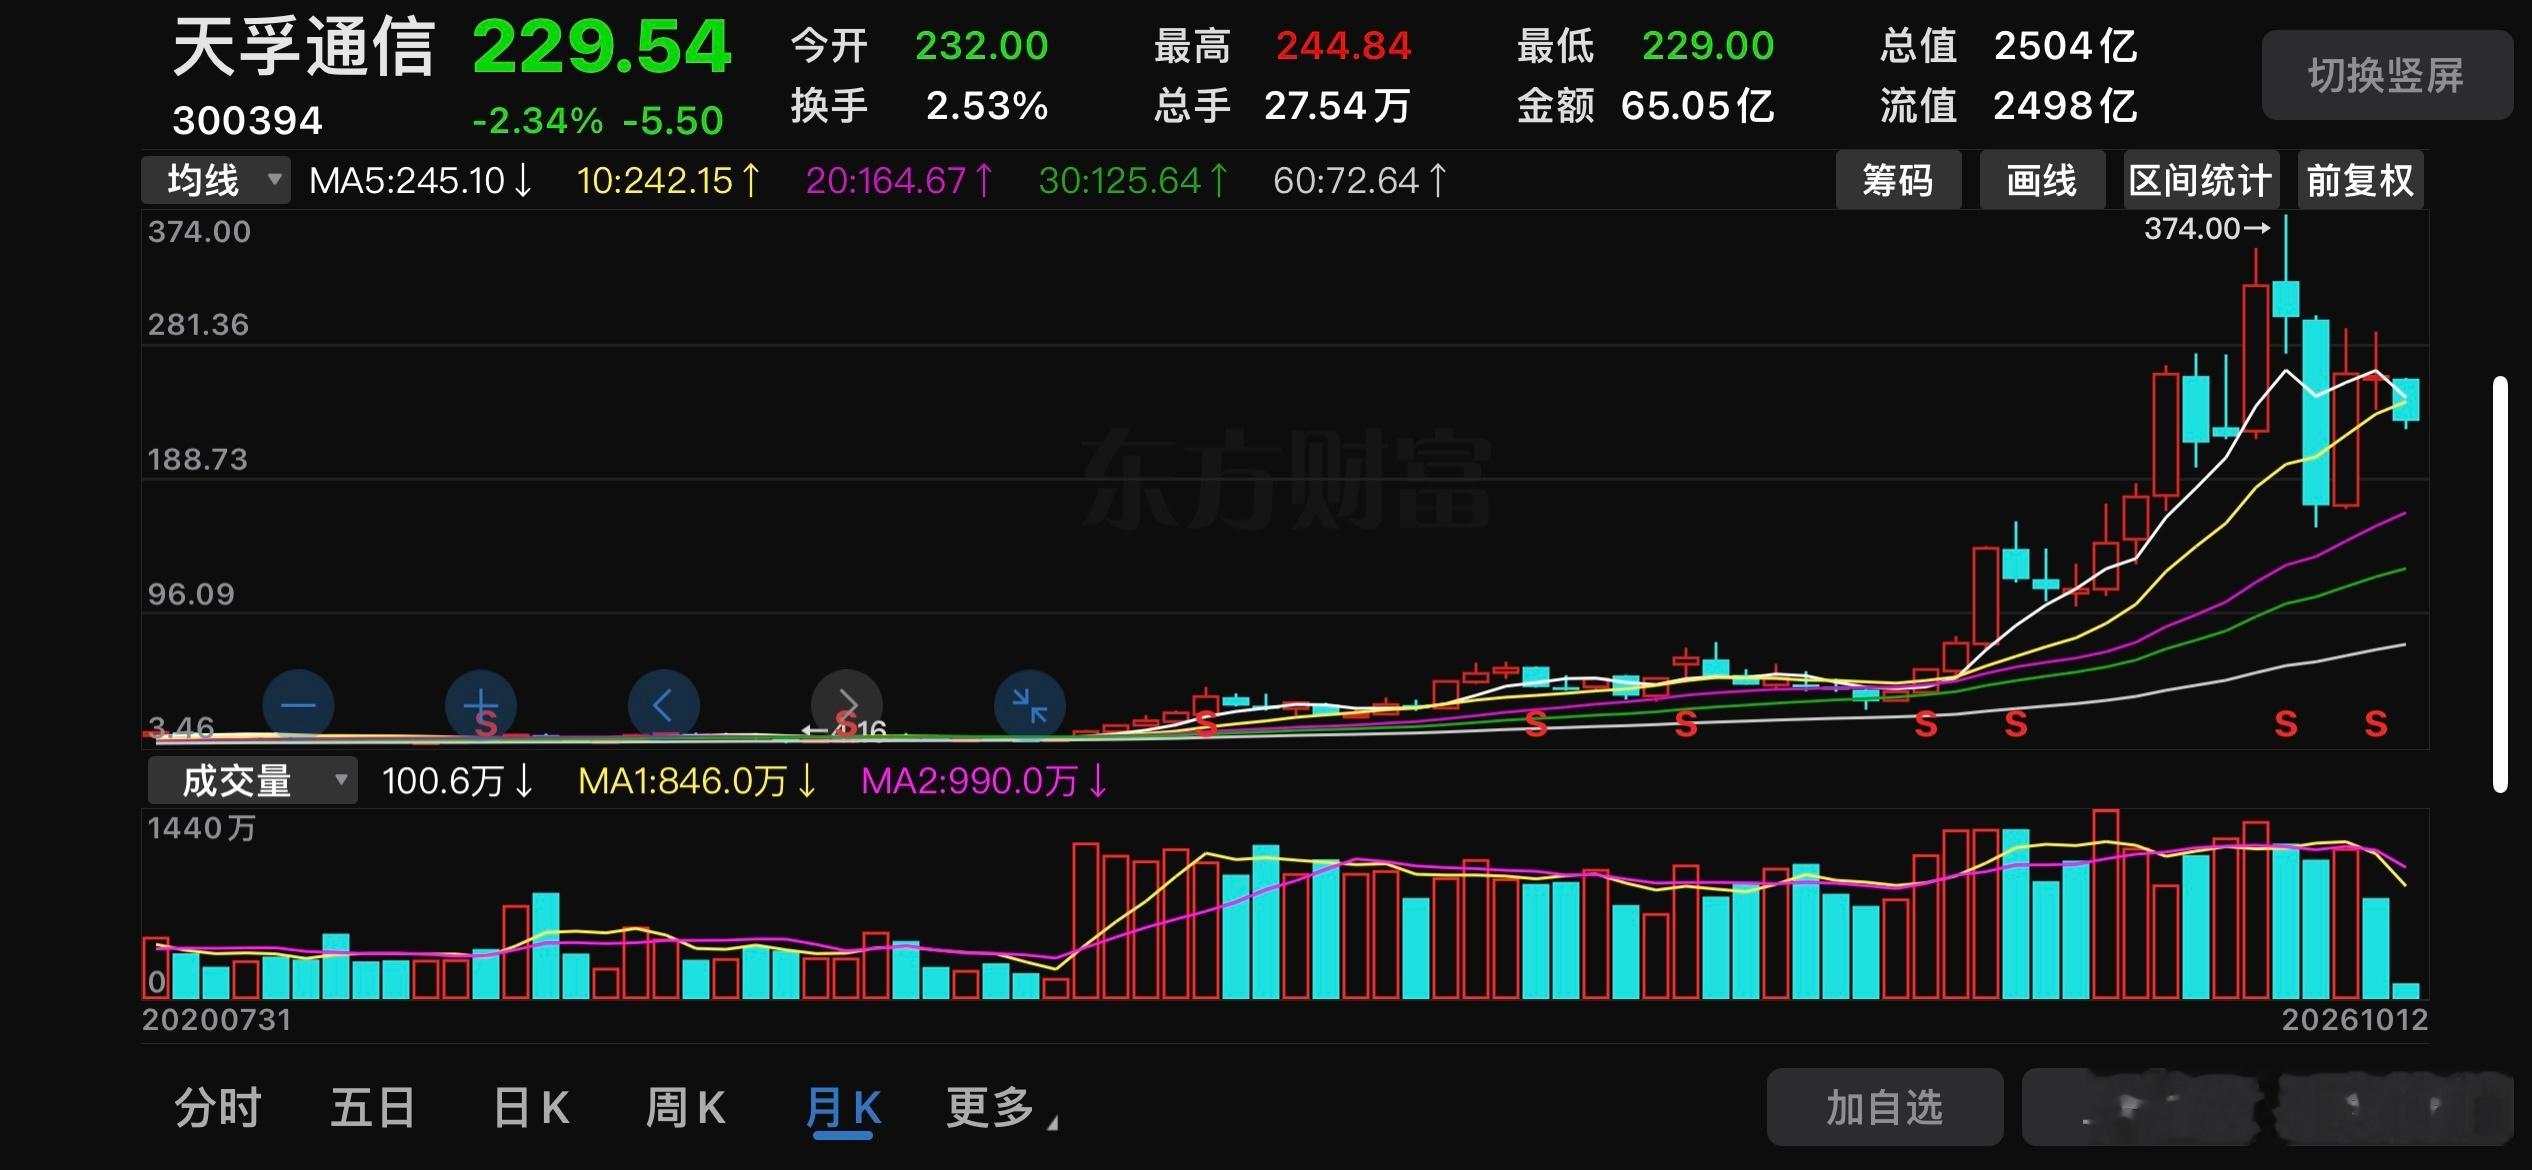
Task: Click the MA1:846.0万 volume average
Action: point(698,781)
